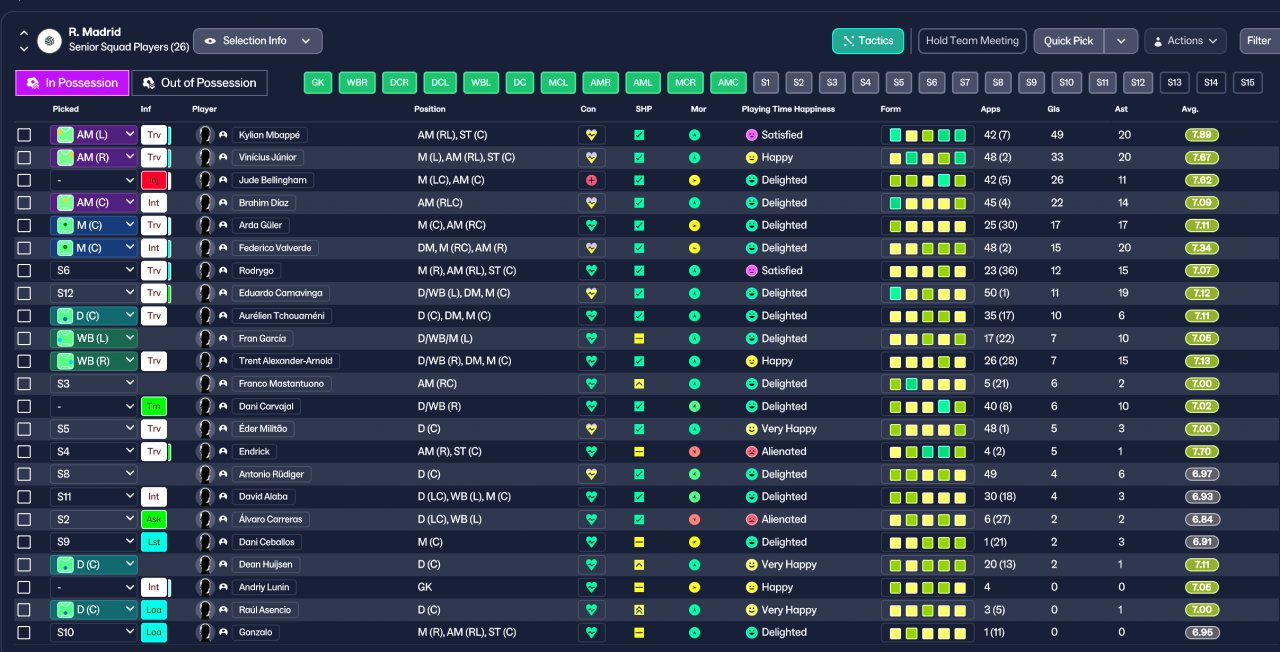Open the S6 picked dropdown for Rodrygo

tap(94, 271)
